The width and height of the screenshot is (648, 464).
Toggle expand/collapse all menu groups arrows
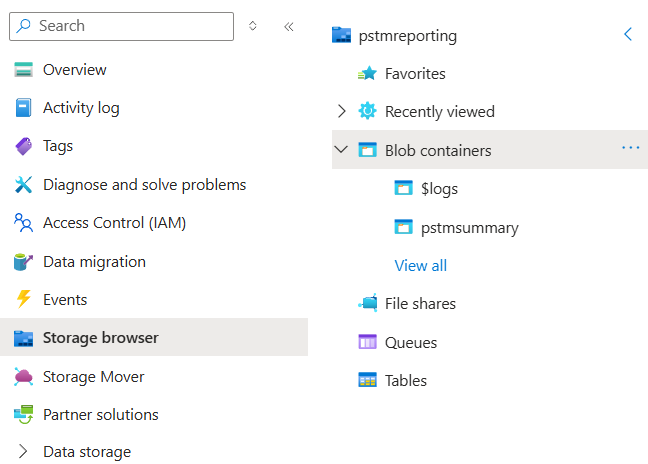point(253,26)
